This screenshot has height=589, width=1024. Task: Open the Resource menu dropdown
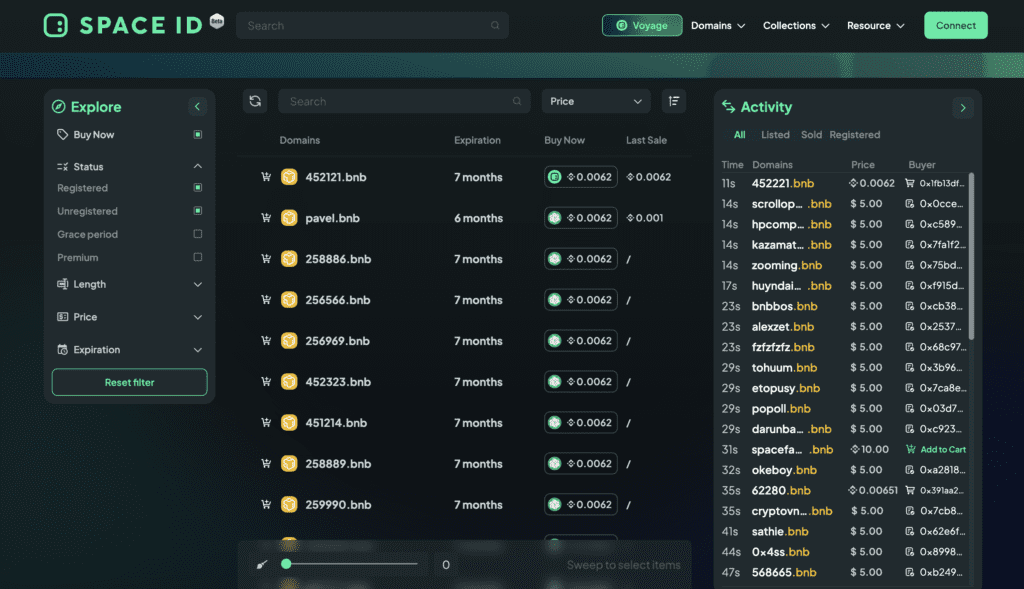tap(876, 25)
